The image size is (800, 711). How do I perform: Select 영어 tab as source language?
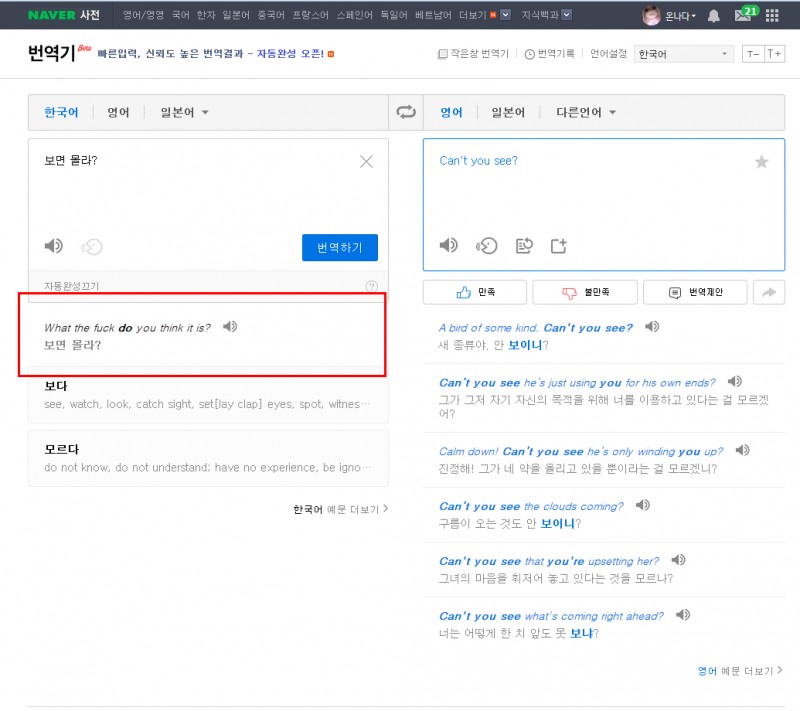tap(118, 113)
